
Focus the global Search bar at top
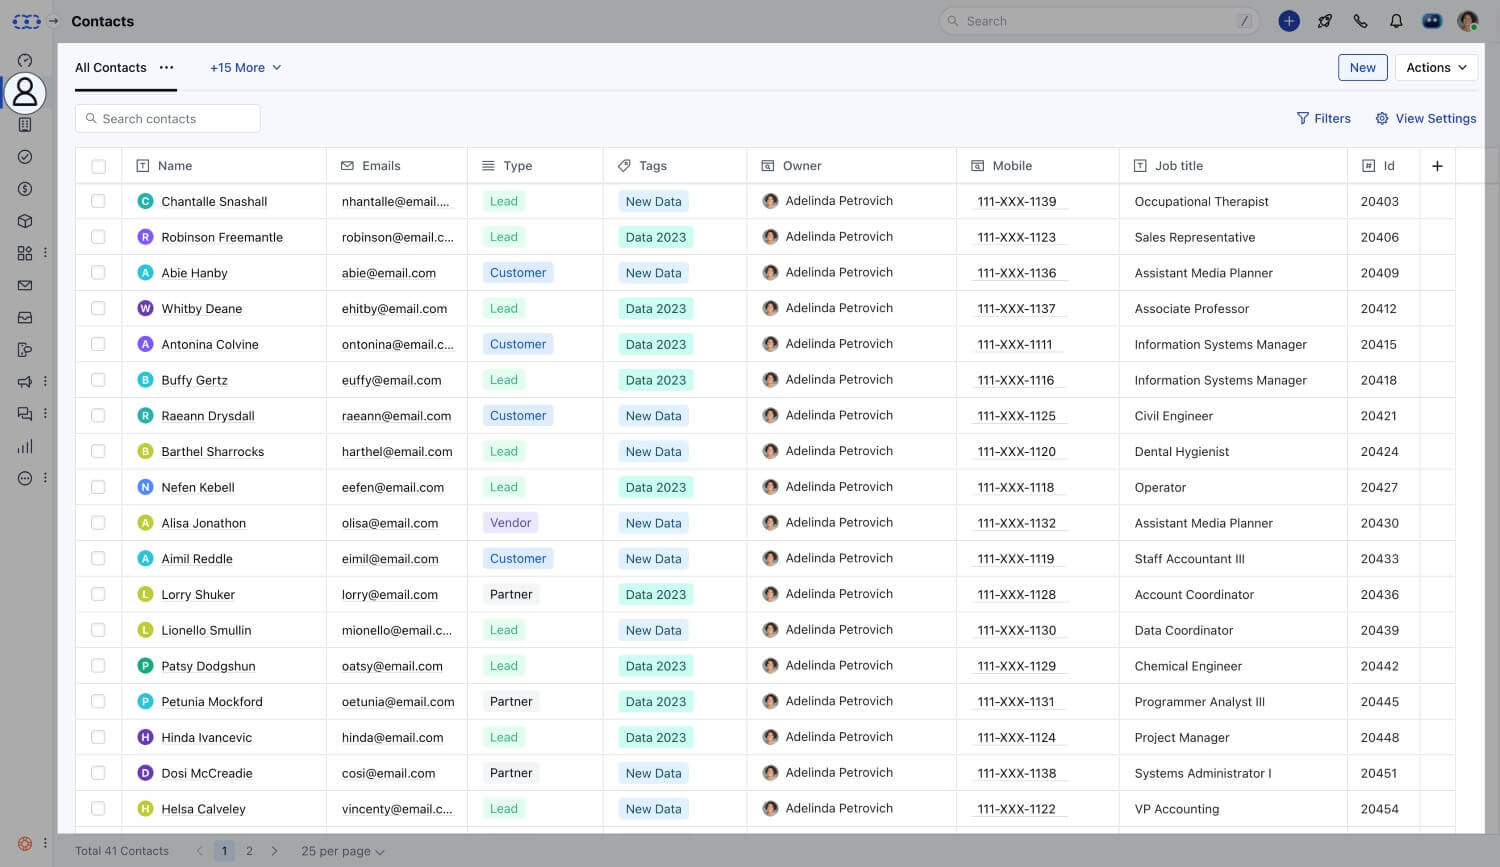1099,21
